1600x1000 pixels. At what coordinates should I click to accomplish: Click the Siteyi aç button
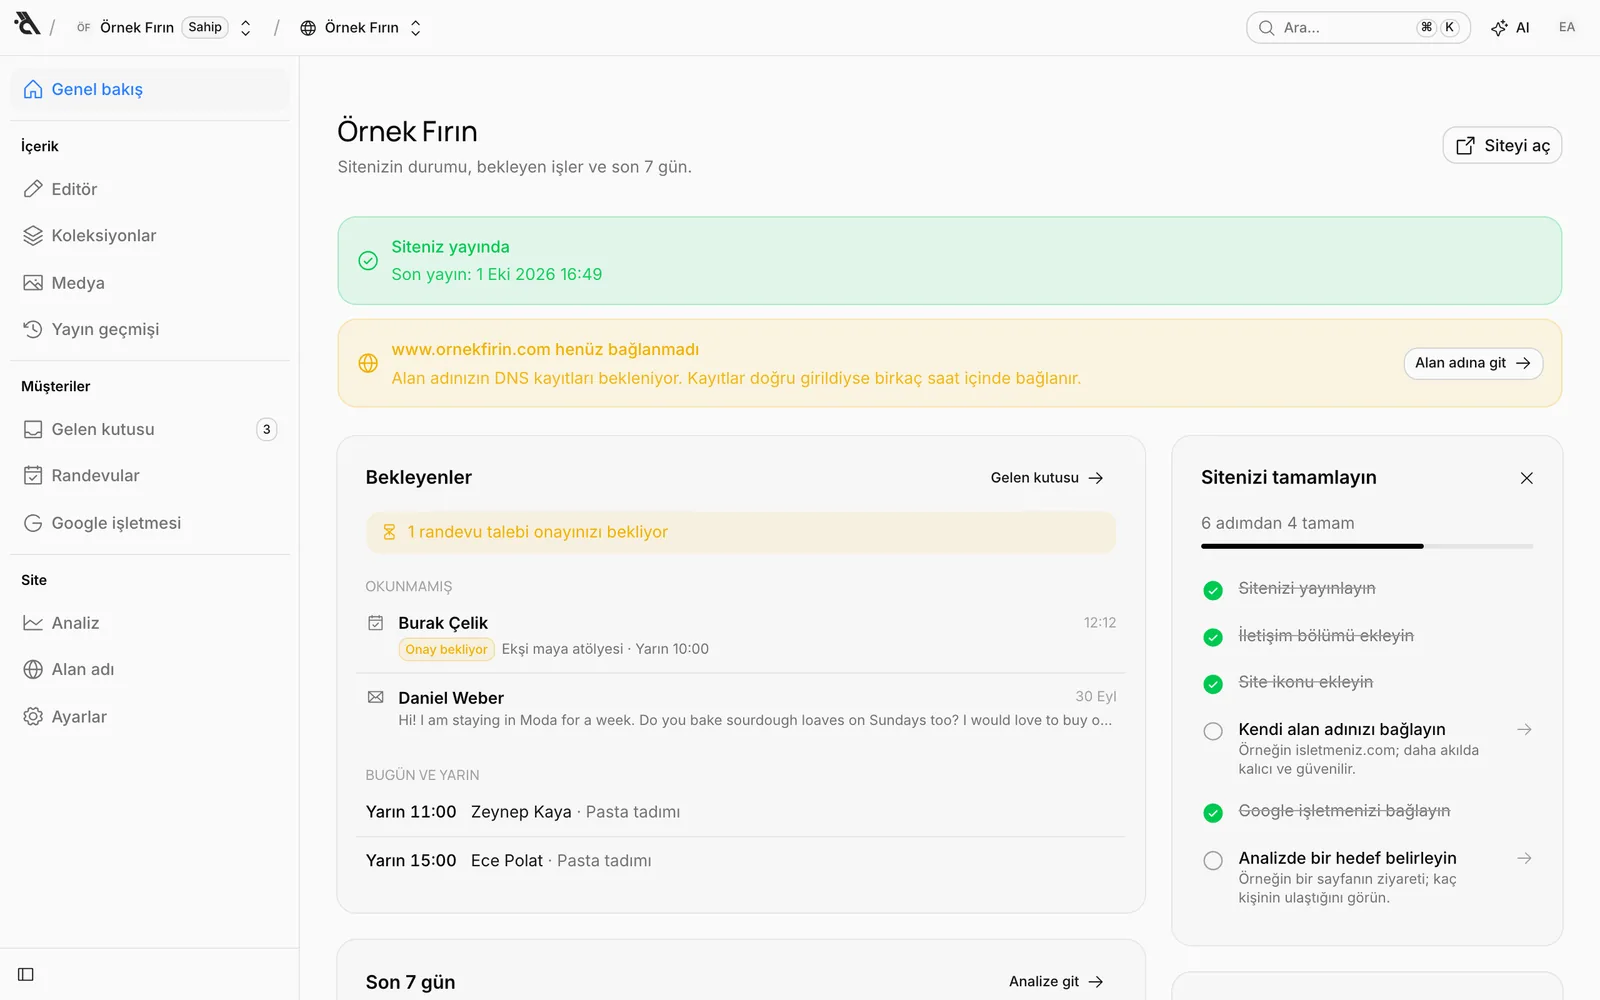[x=1502, y=146]
